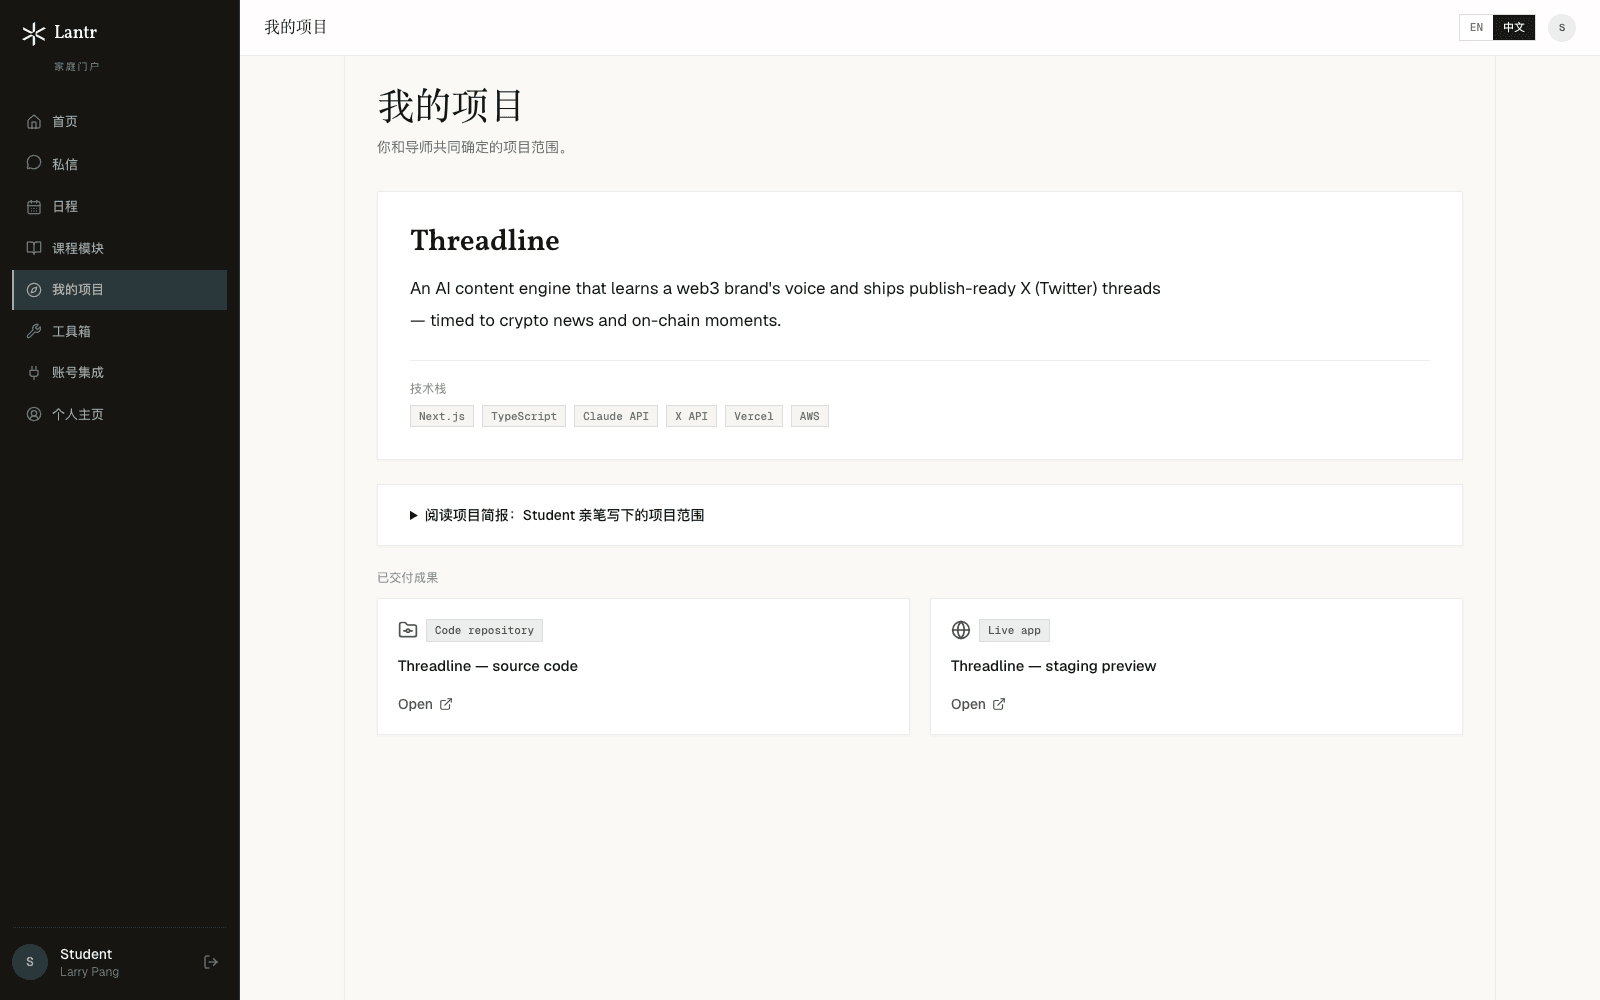Image resolution: width=1600 pixels, height=1000 pixels.
Task: Click the Student name in sidebar footer
Action: pos(86,954)
